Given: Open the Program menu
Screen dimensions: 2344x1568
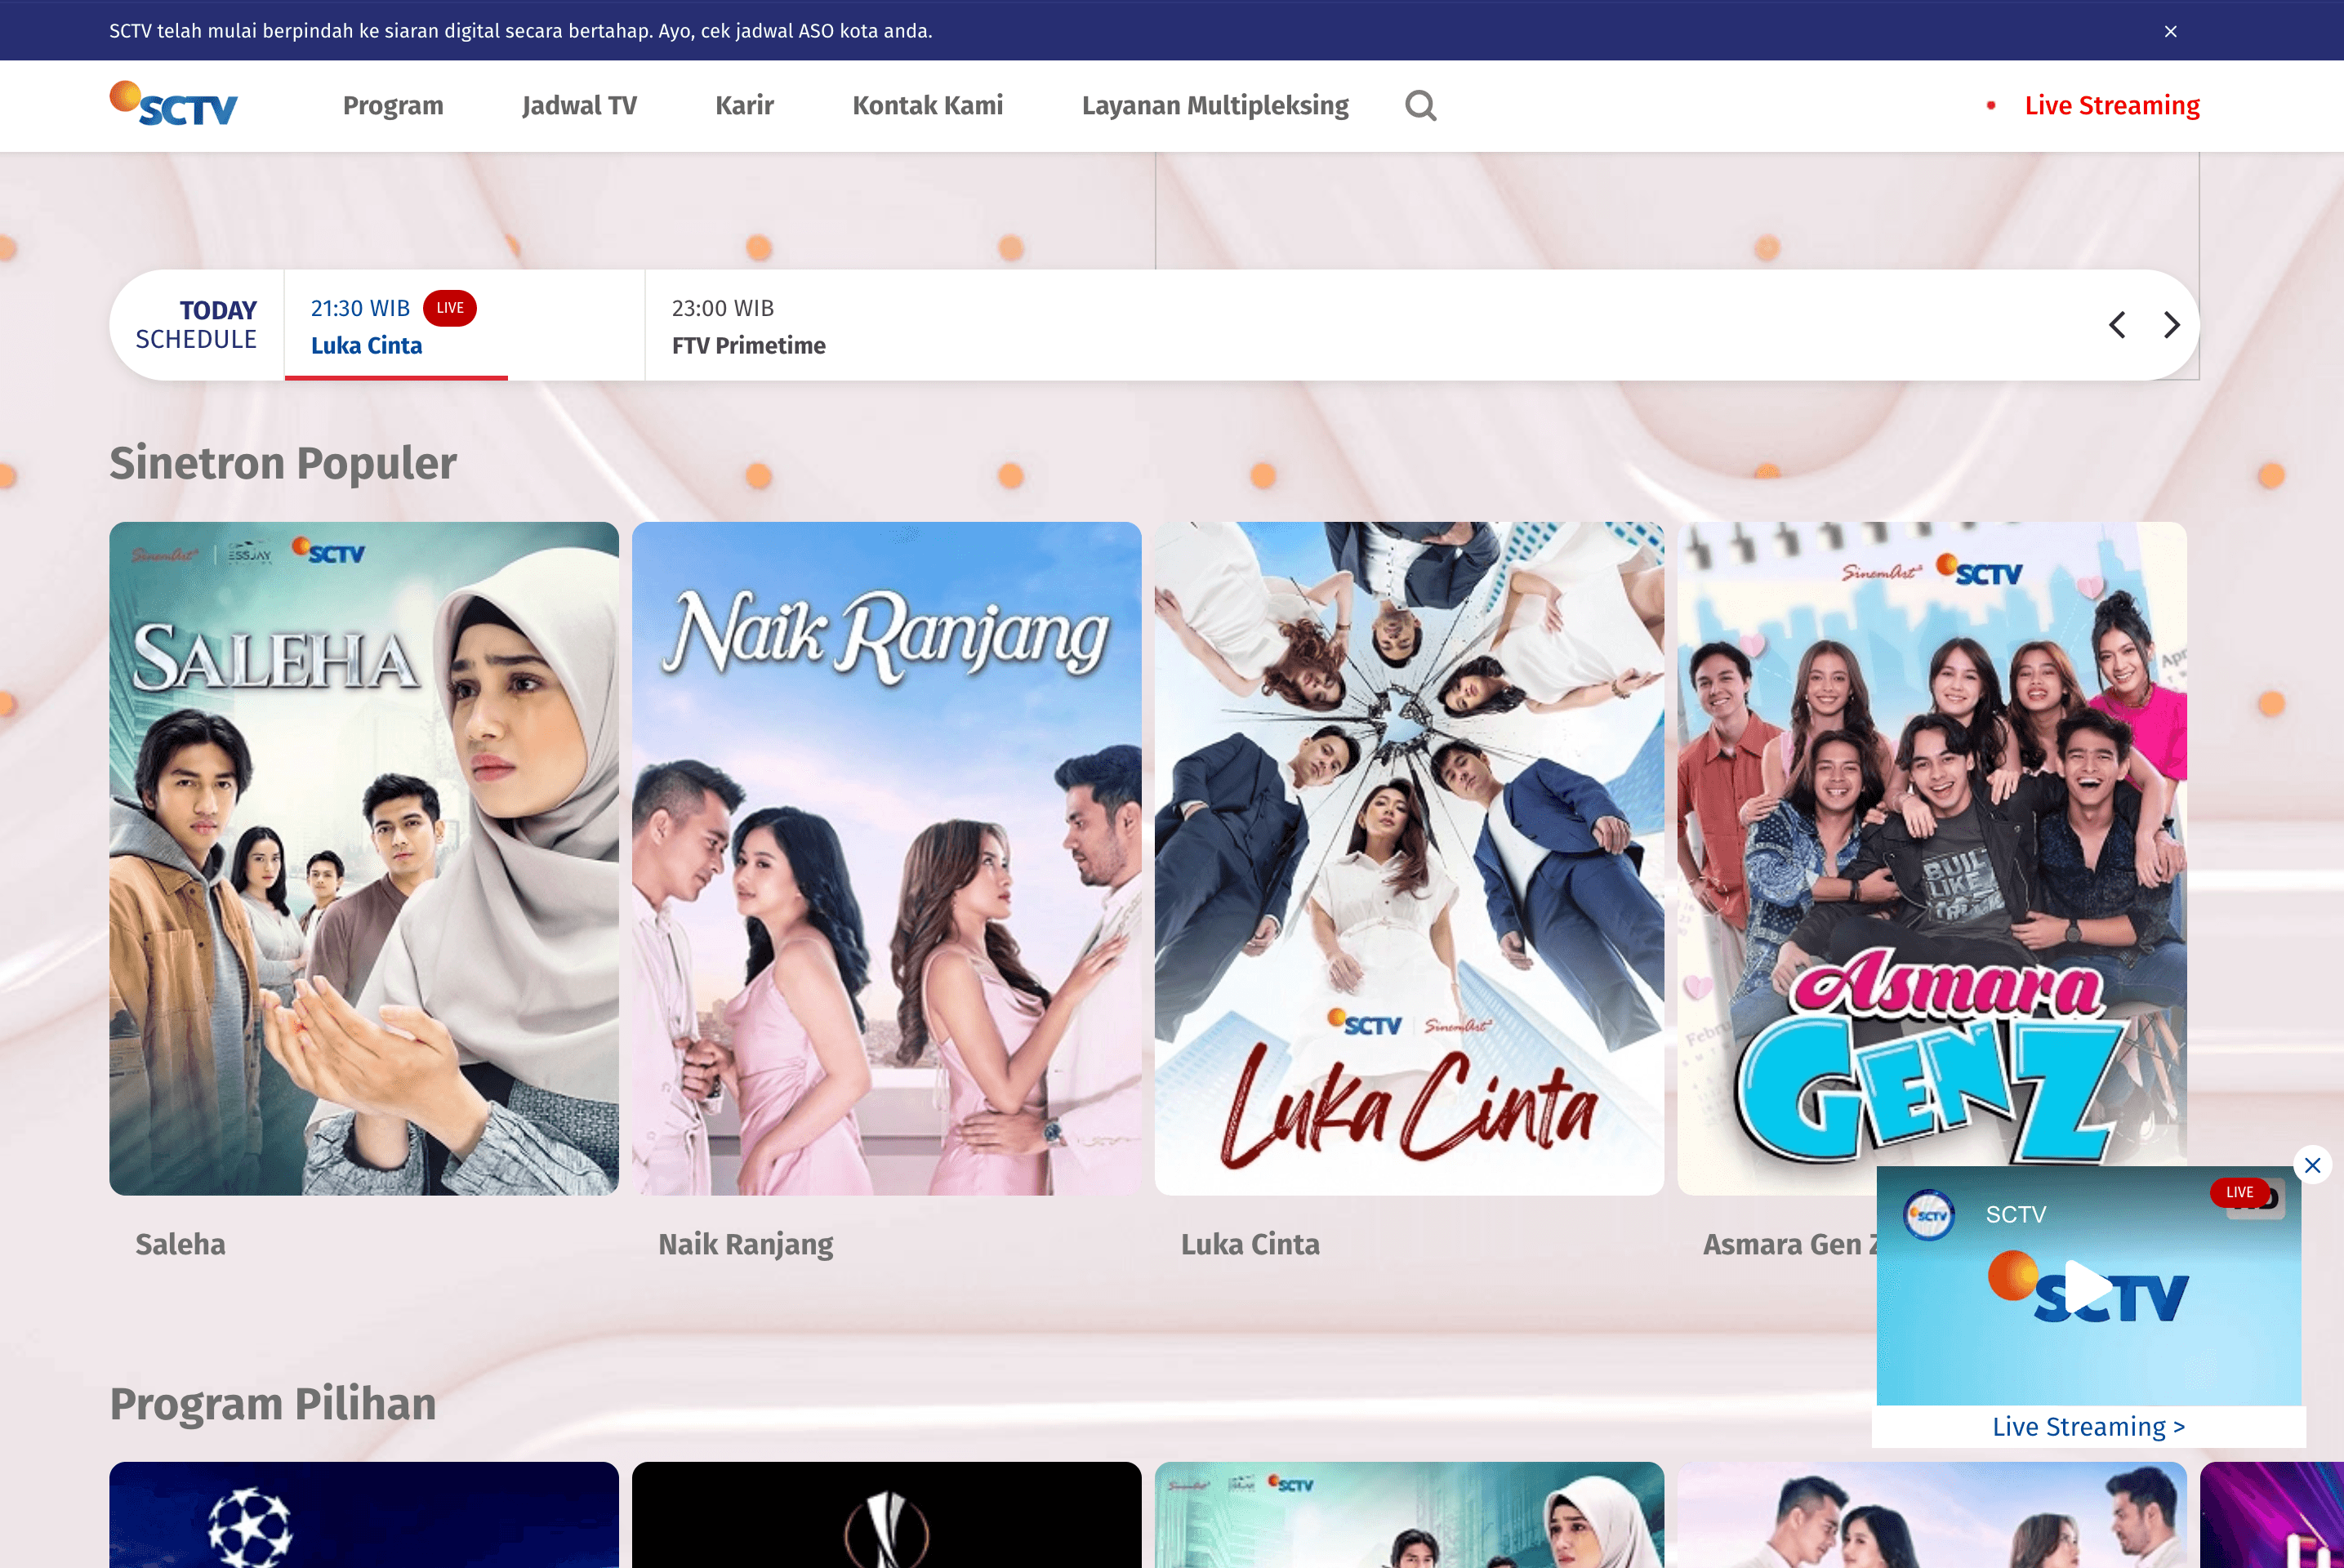Looking at the screenshot, I should pyautogui.click(x=393, y=105).
